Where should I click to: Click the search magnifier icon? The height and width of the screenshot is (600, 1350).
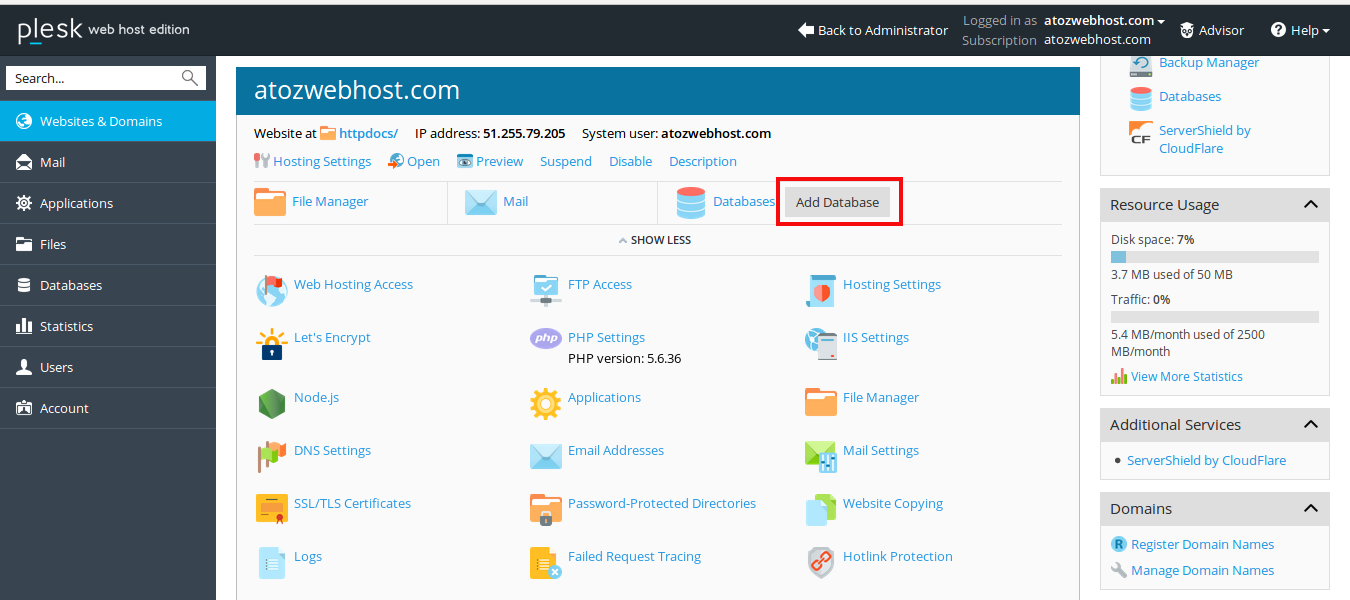point(189,78)
